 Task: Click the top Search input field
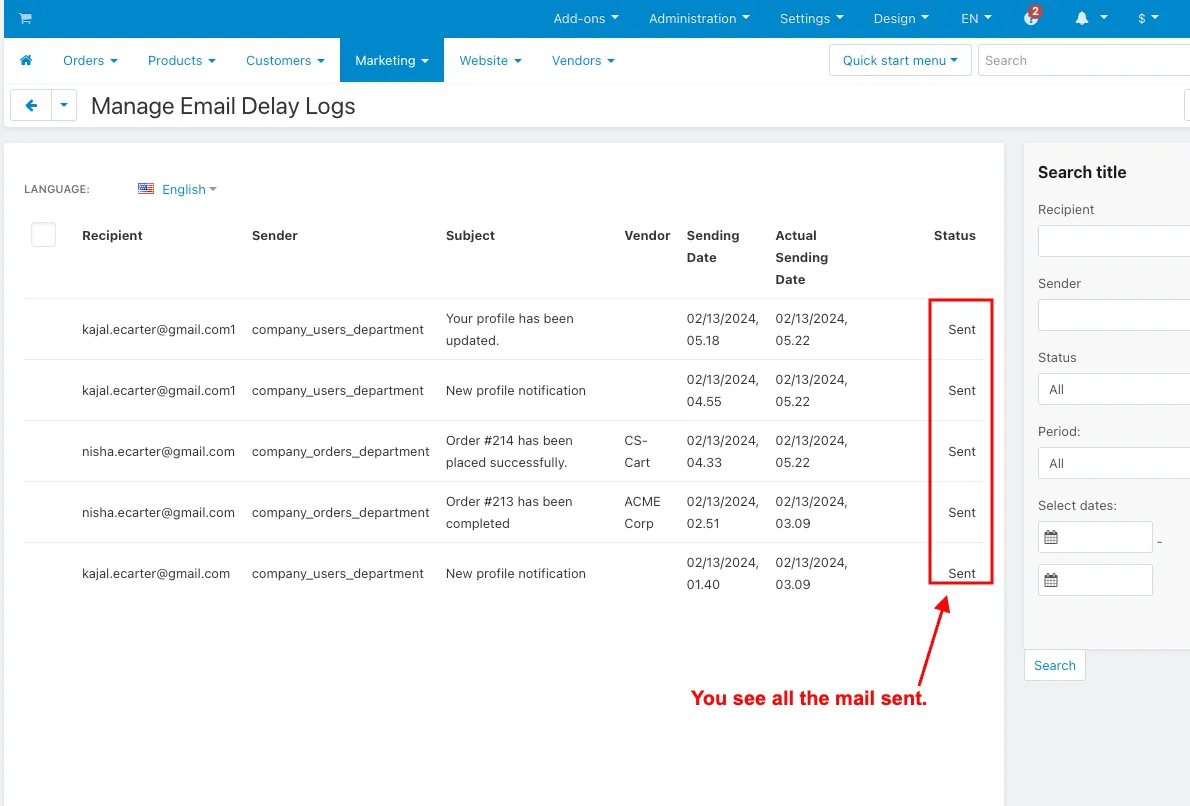pos(1084,60)
